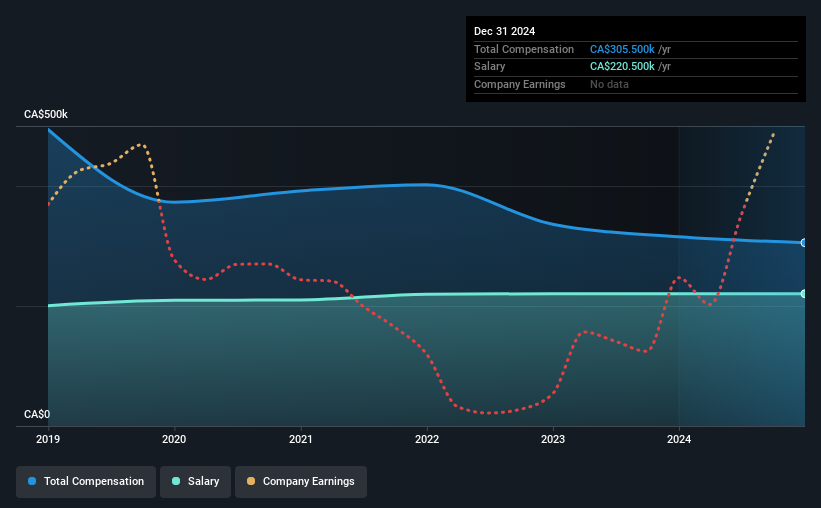821x508 pixels.
Task: Click the CA$220.500k salary value
Action: (622, 67)
